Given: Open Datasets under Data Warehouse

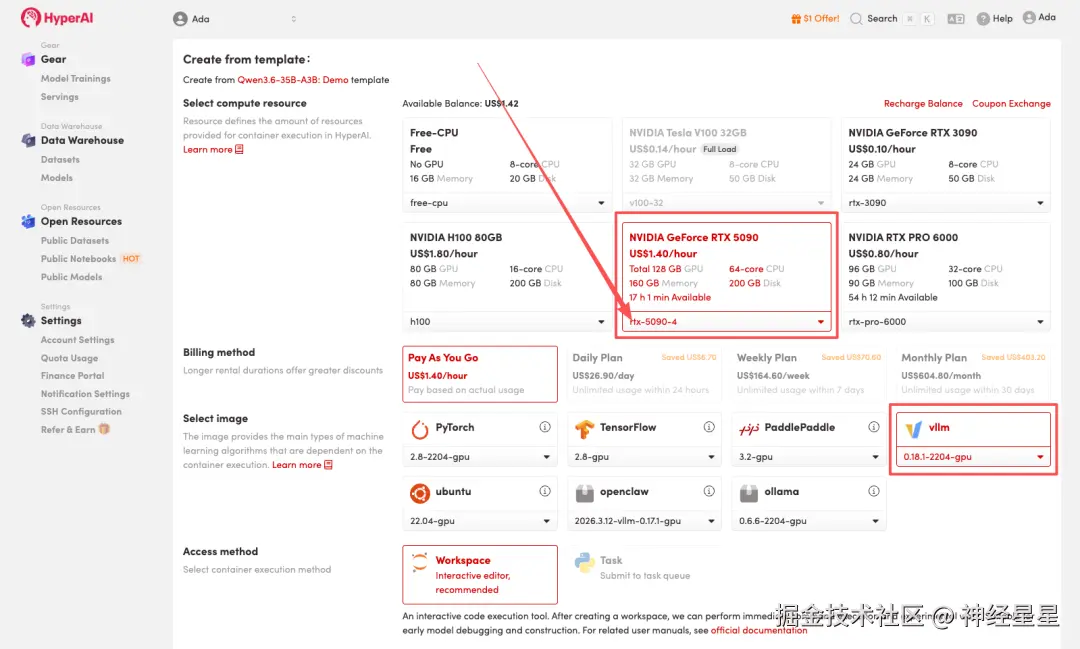Looking at the screenshot, I should [x=60, y=159].
